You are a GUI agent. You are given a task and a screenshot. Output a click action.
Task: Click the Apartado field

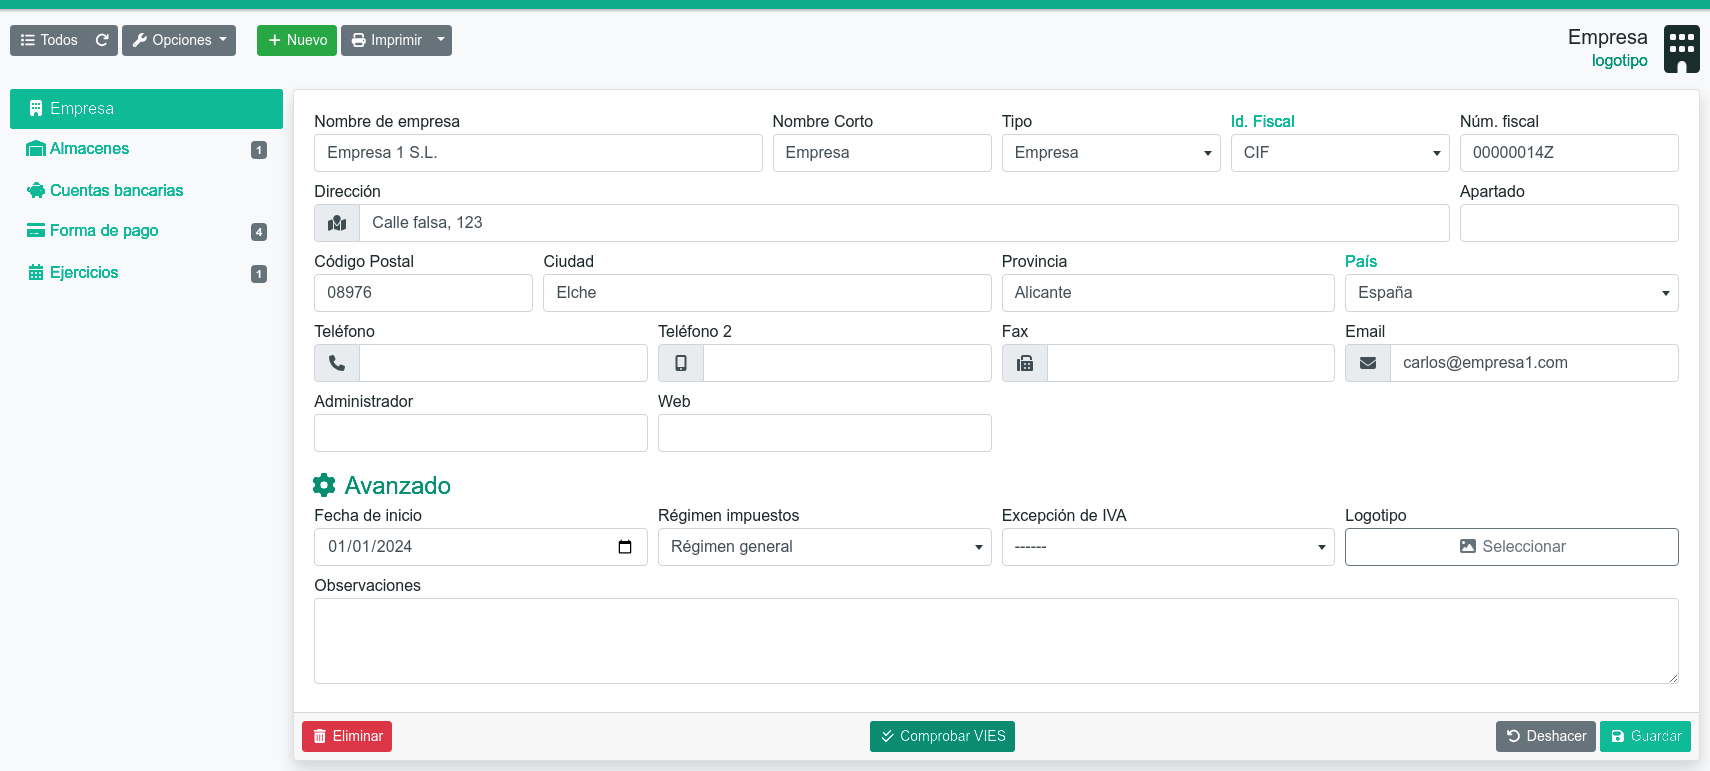[x=1569, y=223]
